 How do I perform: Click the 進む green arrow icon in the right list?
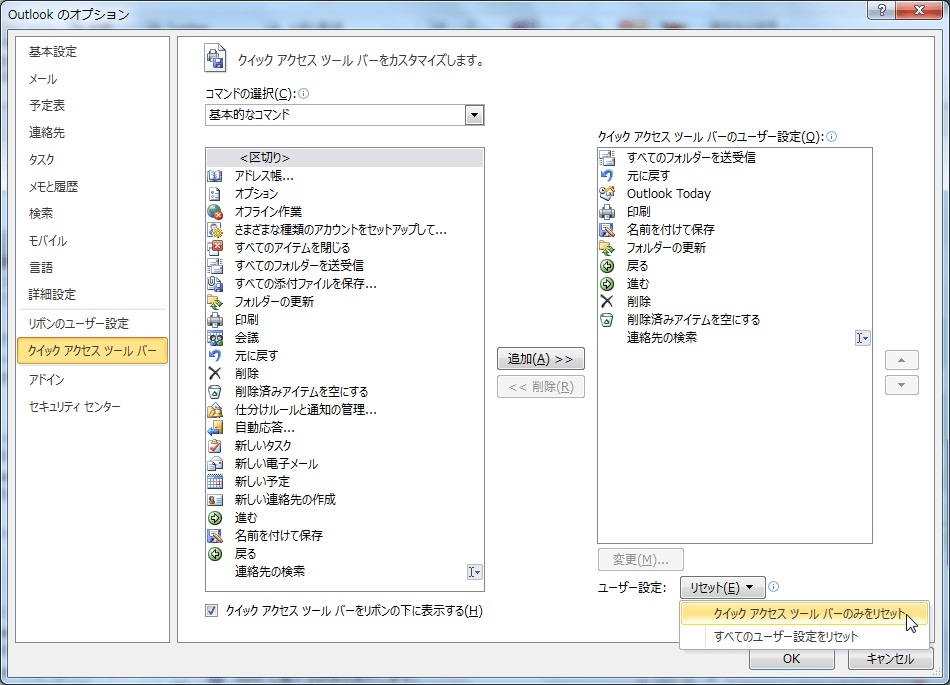tap(607, 283)
